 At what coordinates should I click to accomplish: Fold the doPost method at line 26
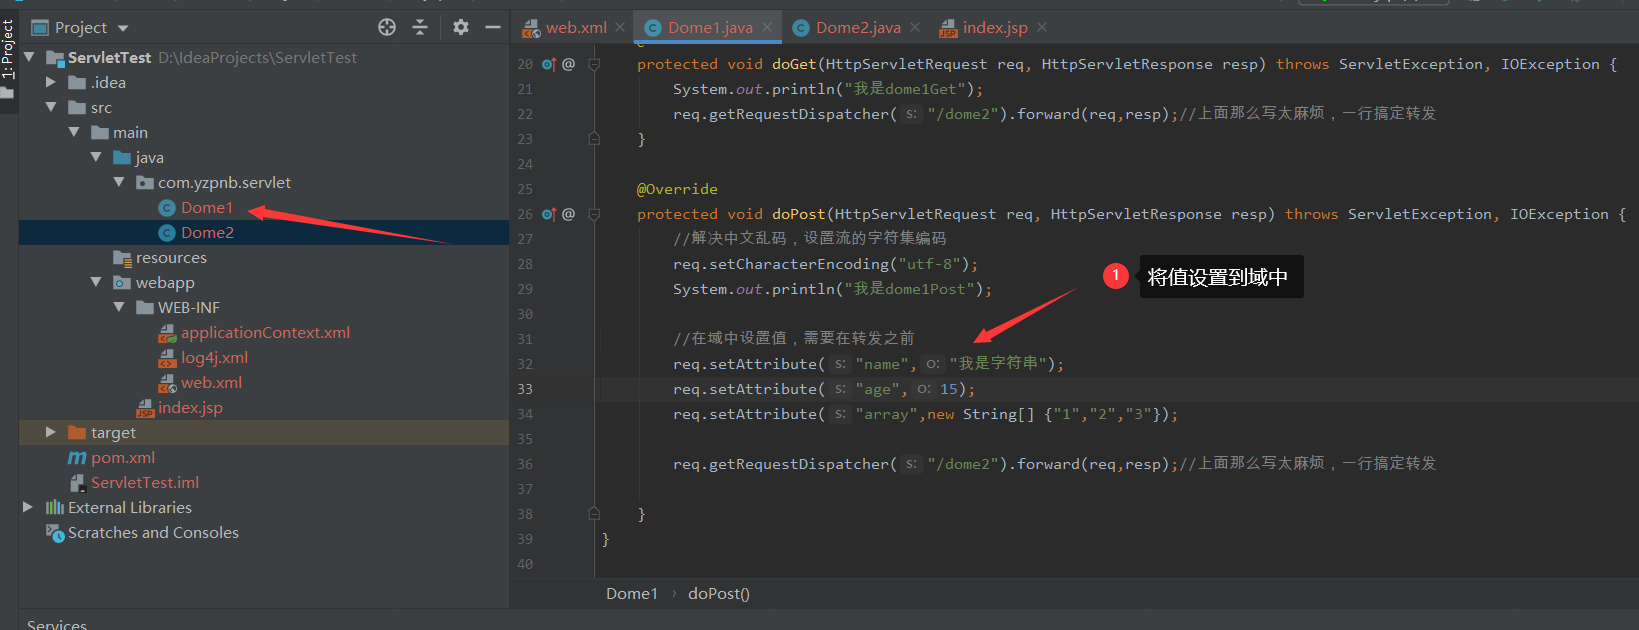(x=594, y=214)
